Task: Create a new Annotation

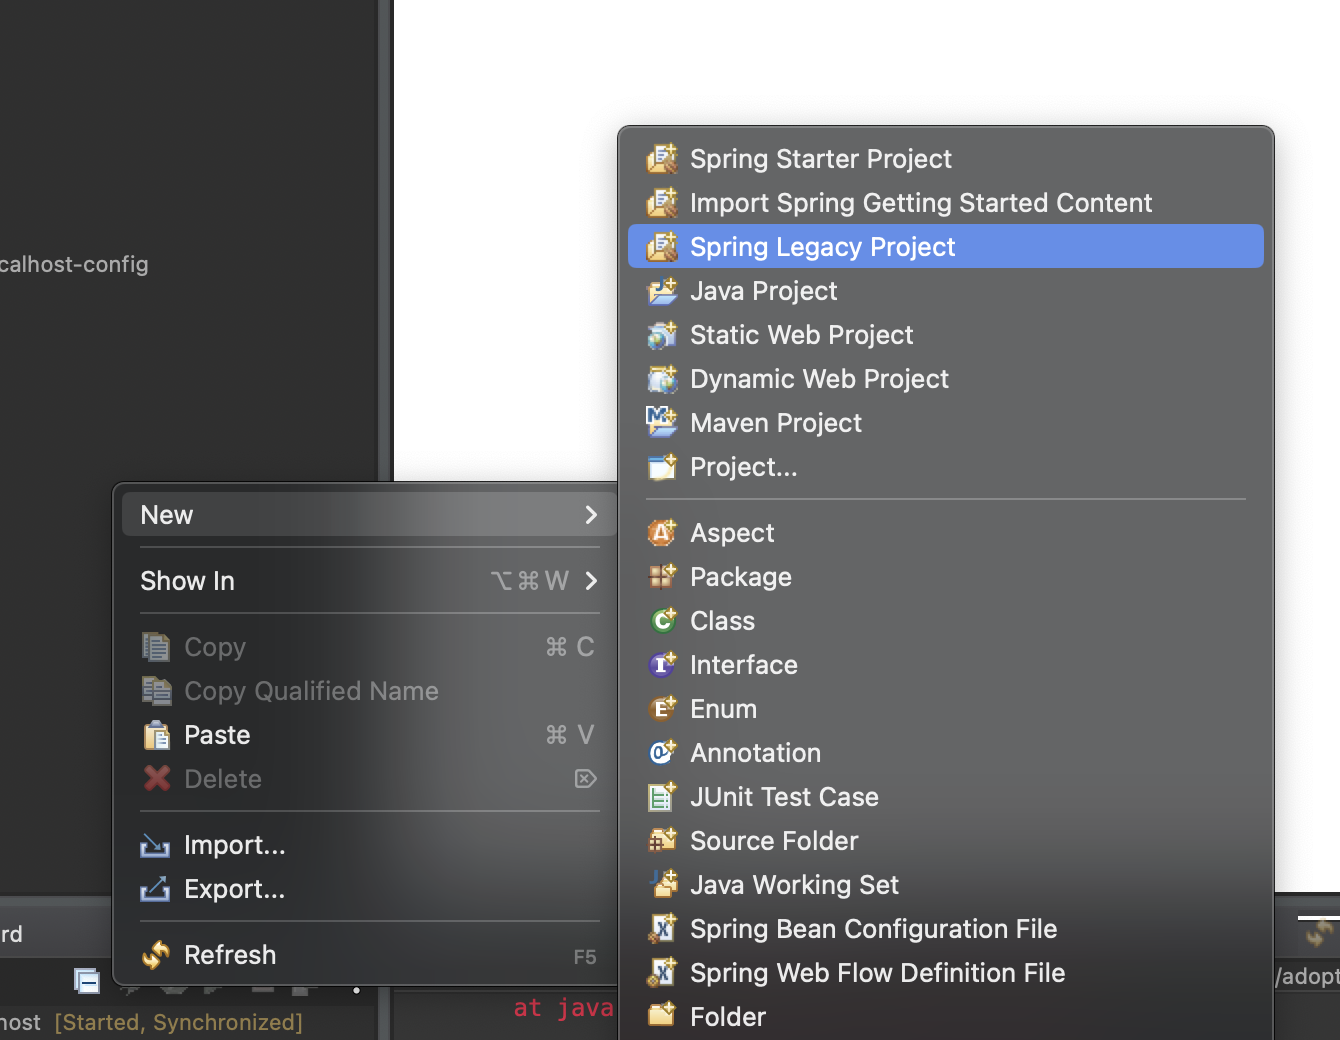Action: 946,753
